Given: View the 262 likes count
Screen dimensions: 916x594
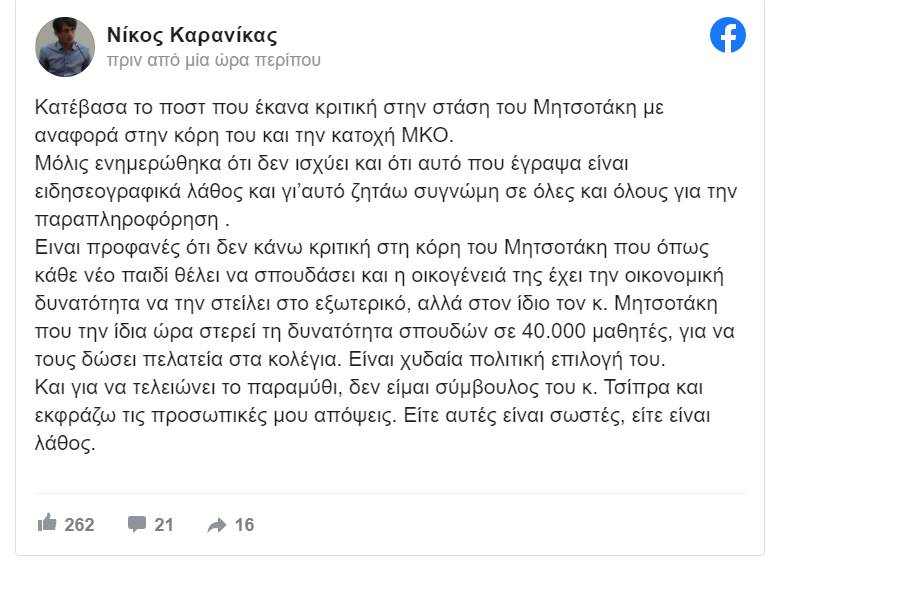Looking at the screenshot, I should 79,524.
